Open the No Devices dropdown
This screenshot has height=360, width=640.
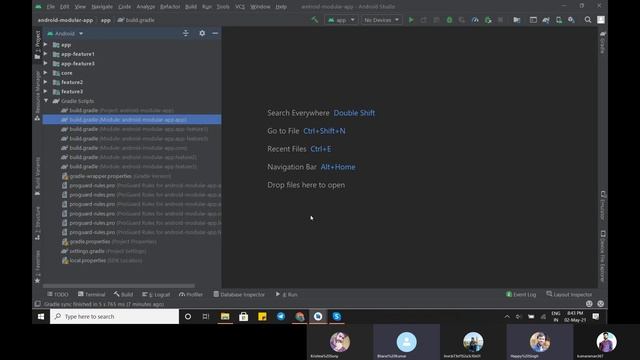[381, 20]
